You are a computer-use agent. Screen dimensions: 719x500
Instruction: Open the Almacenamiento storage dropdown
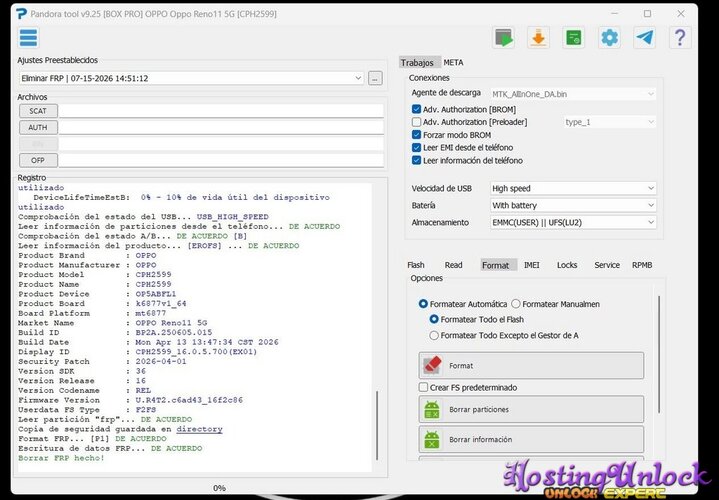point(573,222)
